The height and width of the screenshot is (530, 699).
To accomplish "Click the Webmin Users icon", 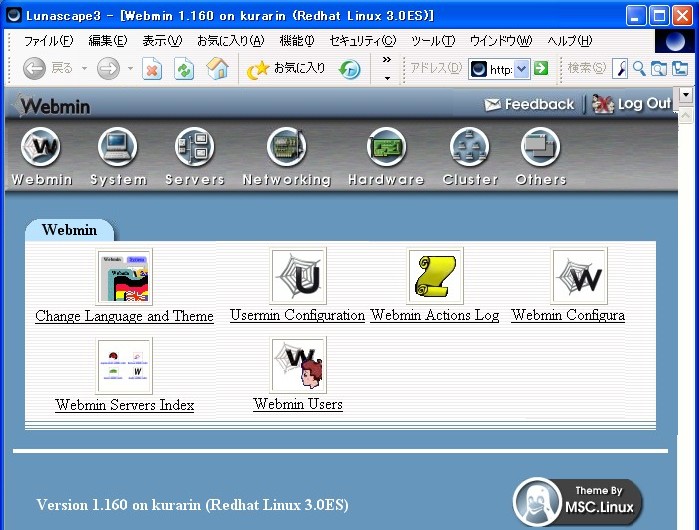I will 298,365.
